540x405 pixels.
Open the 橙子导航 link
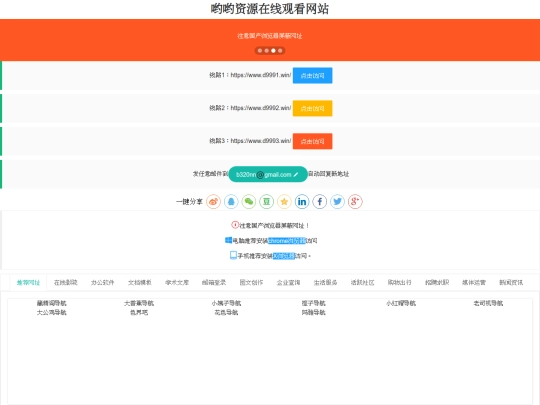(313, 303)
